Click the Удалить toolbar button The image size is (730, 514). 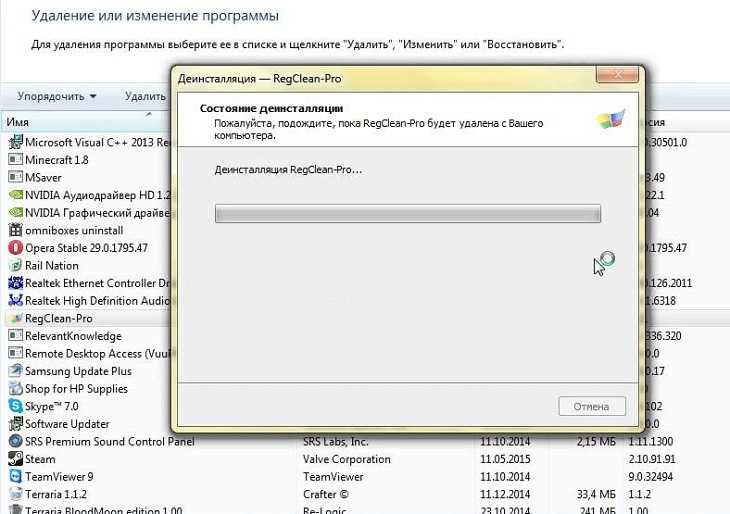click(145, 96)
